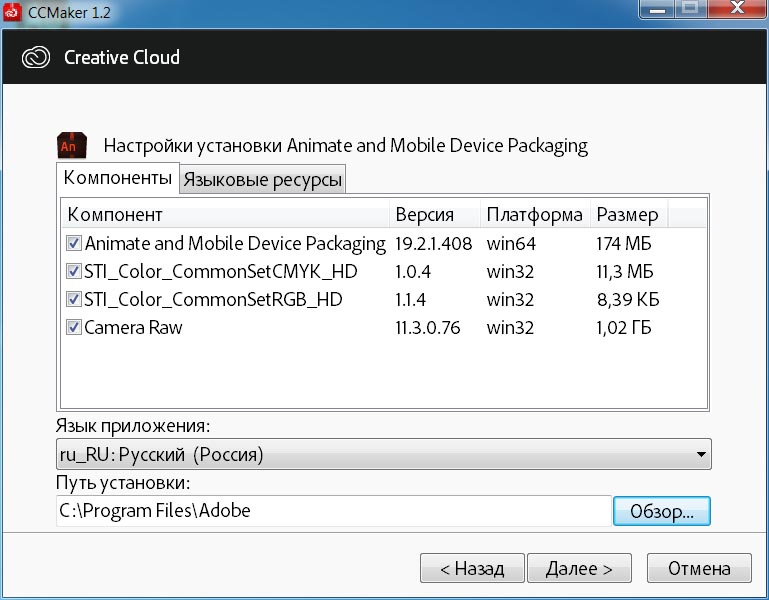This screenshot has width=769, height=600.
Task: Click the install path input field
Action: [333, 511]
